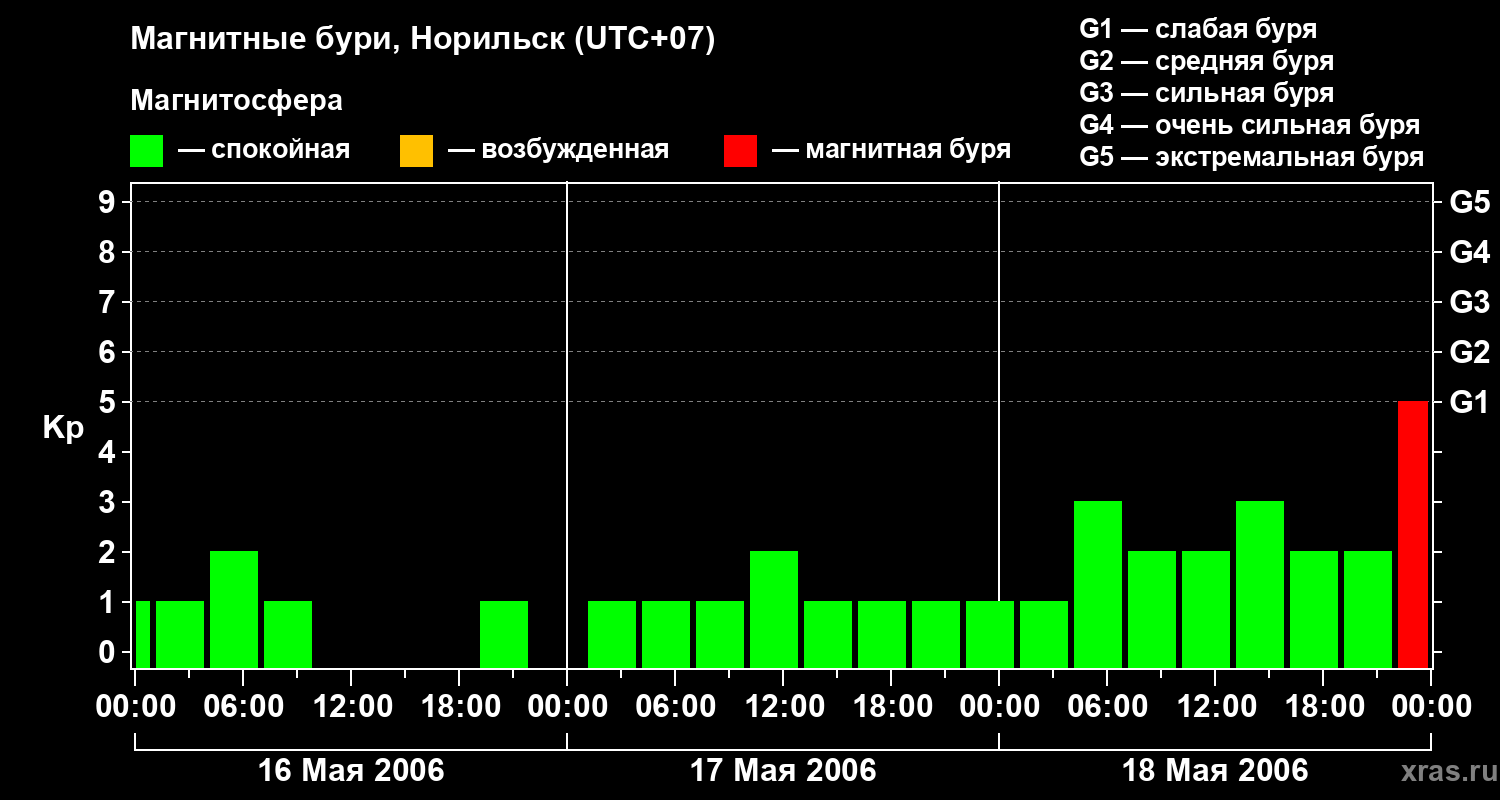
Task: Click the '06:00' tick label for 17 Мая
Action: 675,707
